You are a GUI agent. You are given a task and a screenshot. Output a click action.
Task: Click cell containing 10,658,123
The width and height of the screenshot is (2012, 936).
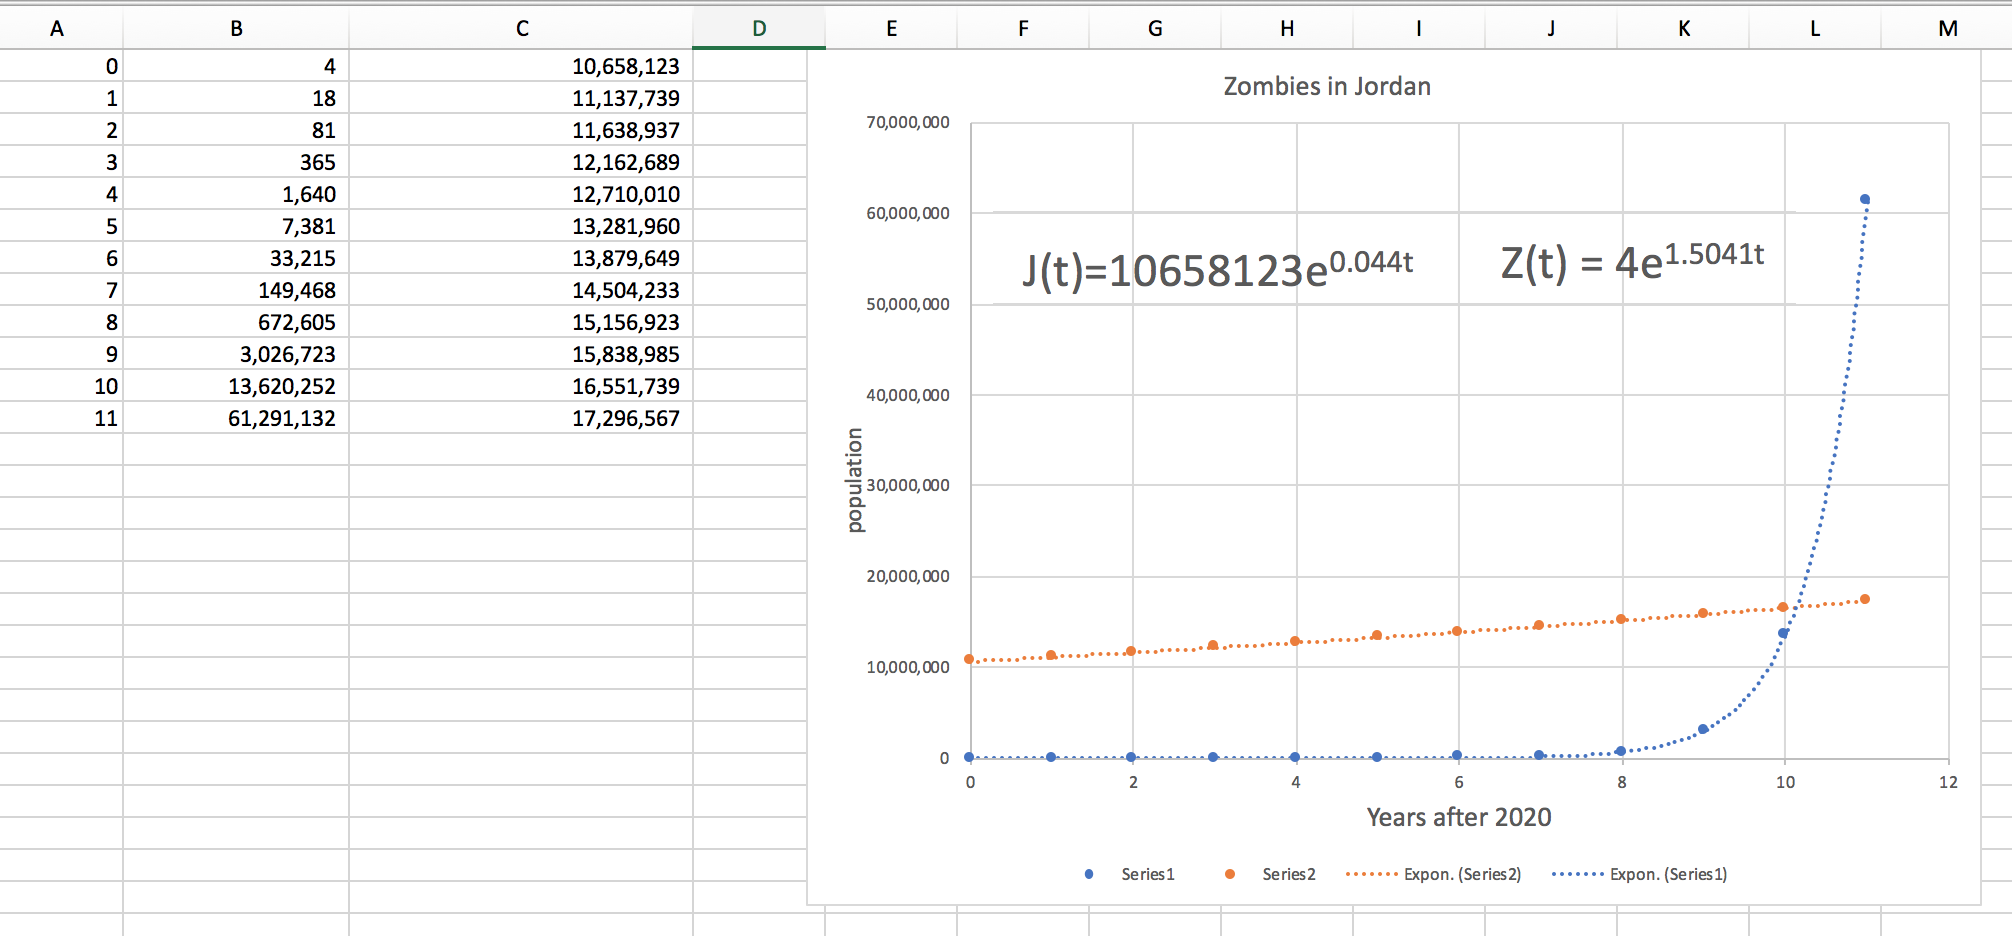(521, 66)
